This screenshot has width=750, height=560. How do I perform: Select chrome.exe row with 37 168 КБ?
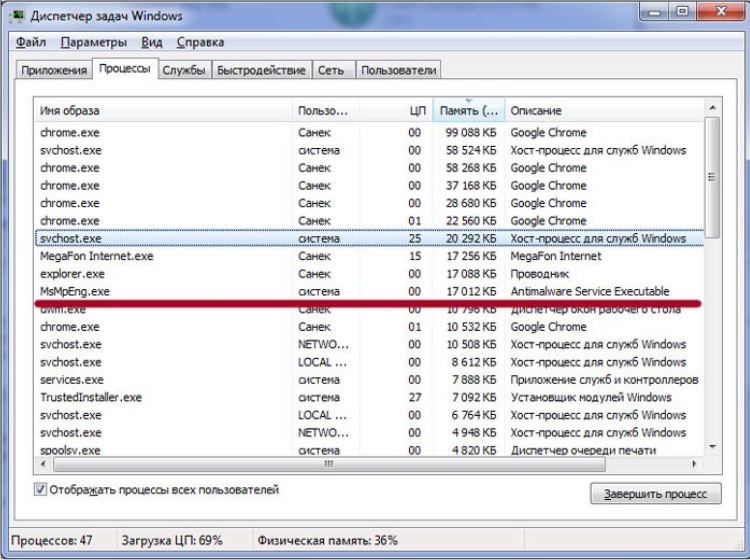[x=369, y=186]
